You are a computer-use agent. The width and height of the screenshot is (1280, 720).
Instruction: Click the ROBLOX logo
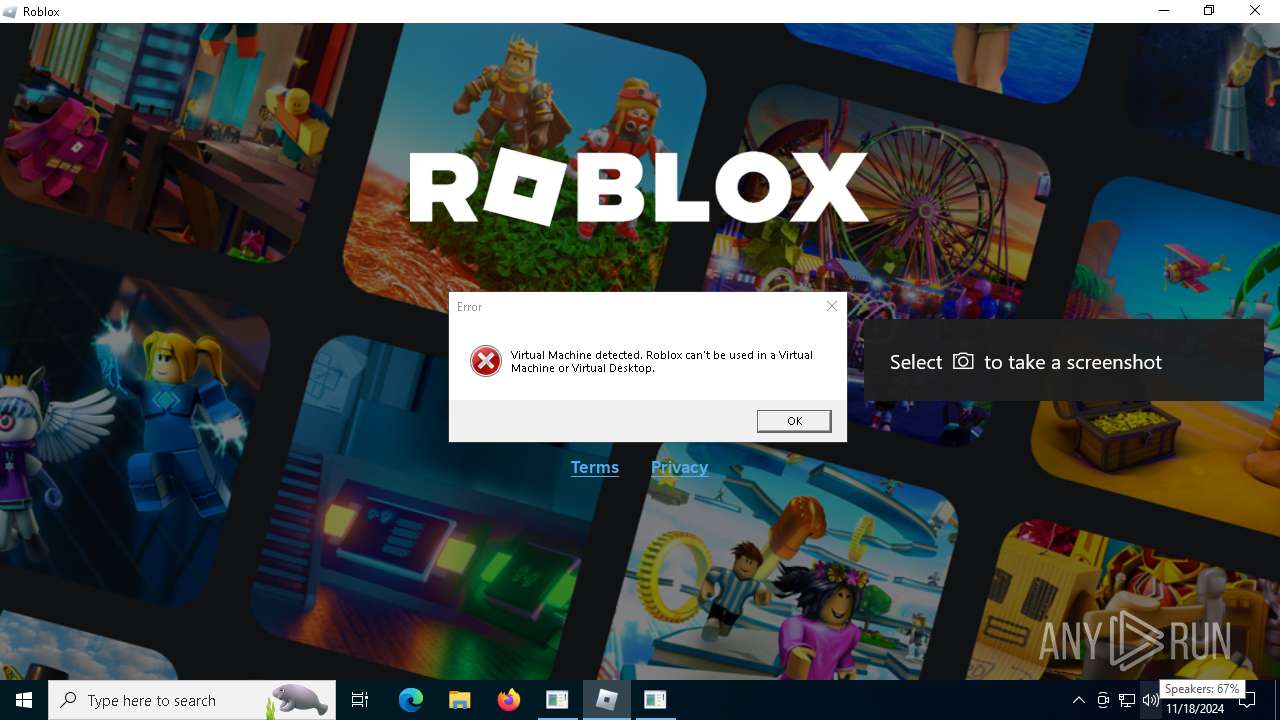coord(639,188)
